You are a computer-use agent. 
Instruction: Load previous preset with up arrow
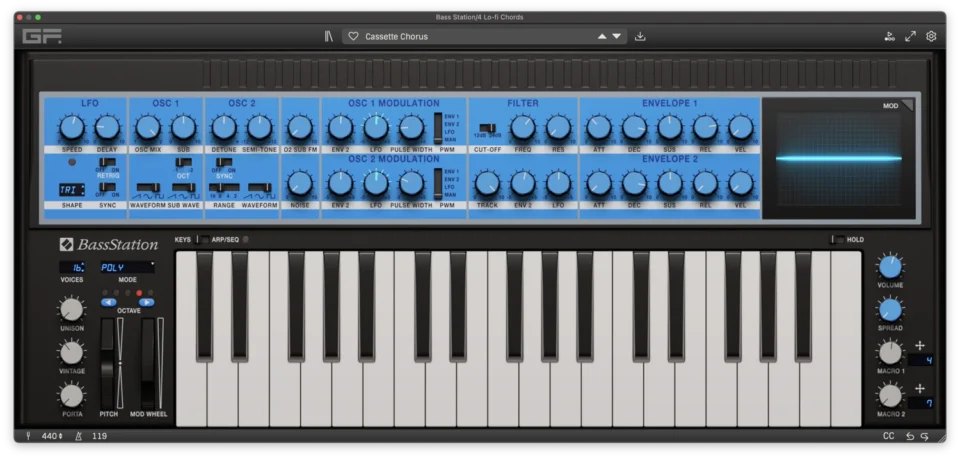tap(602, 37)
